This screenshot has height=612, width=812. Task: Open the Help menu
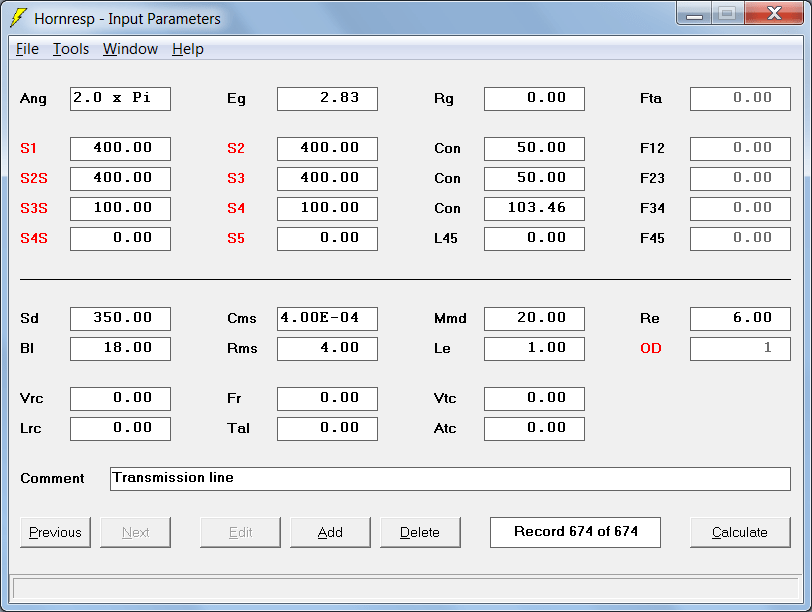(x=187, y=49)
